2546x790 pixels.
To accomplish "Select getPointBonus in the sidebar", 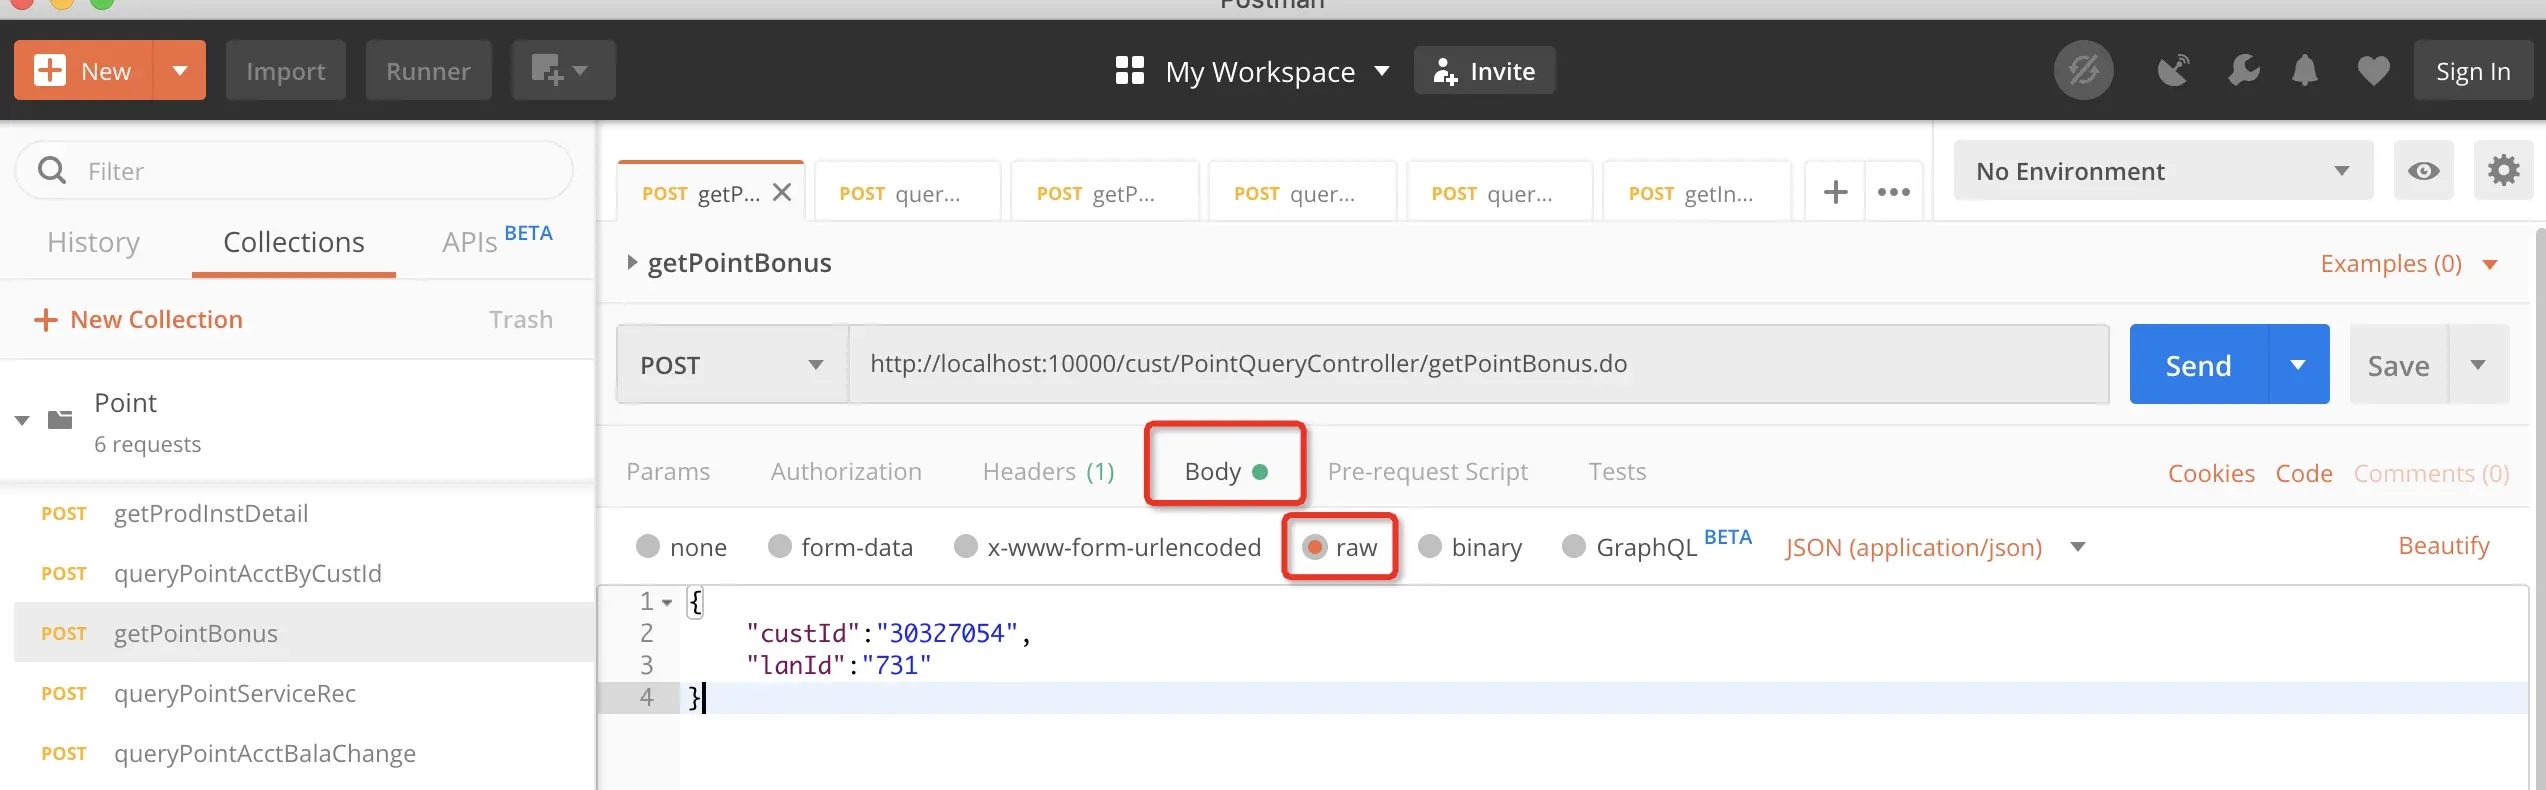I will click(304, 633).
